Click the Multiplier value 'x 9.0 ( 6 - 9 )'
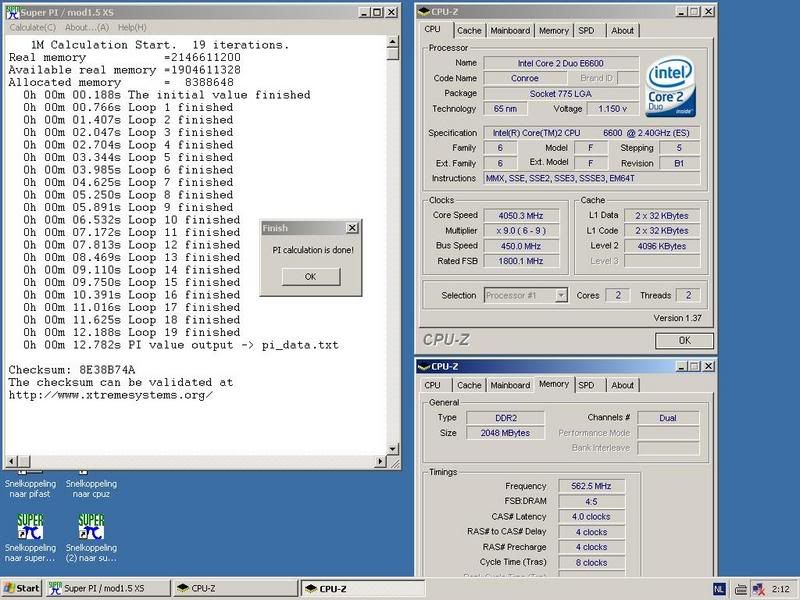 click(521, 231)
